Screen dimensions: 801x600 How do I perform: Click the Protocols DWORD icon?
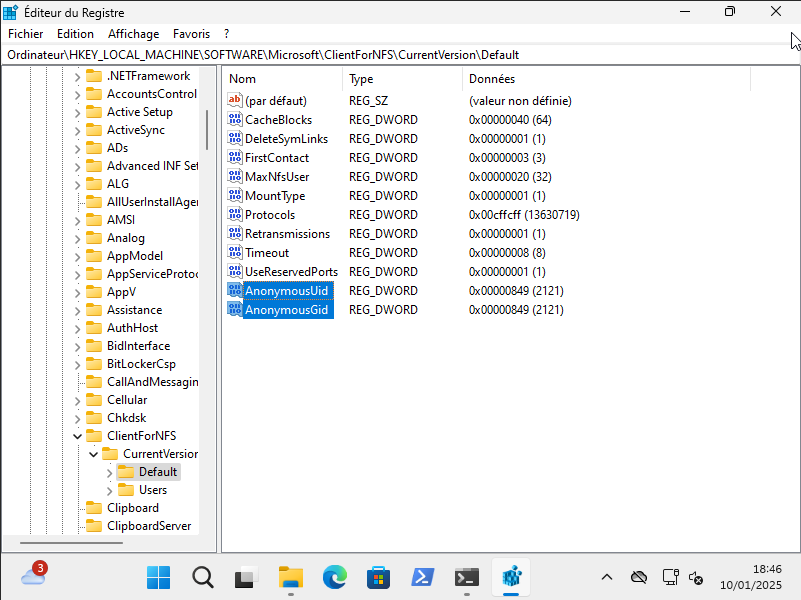tap(235, 214)
